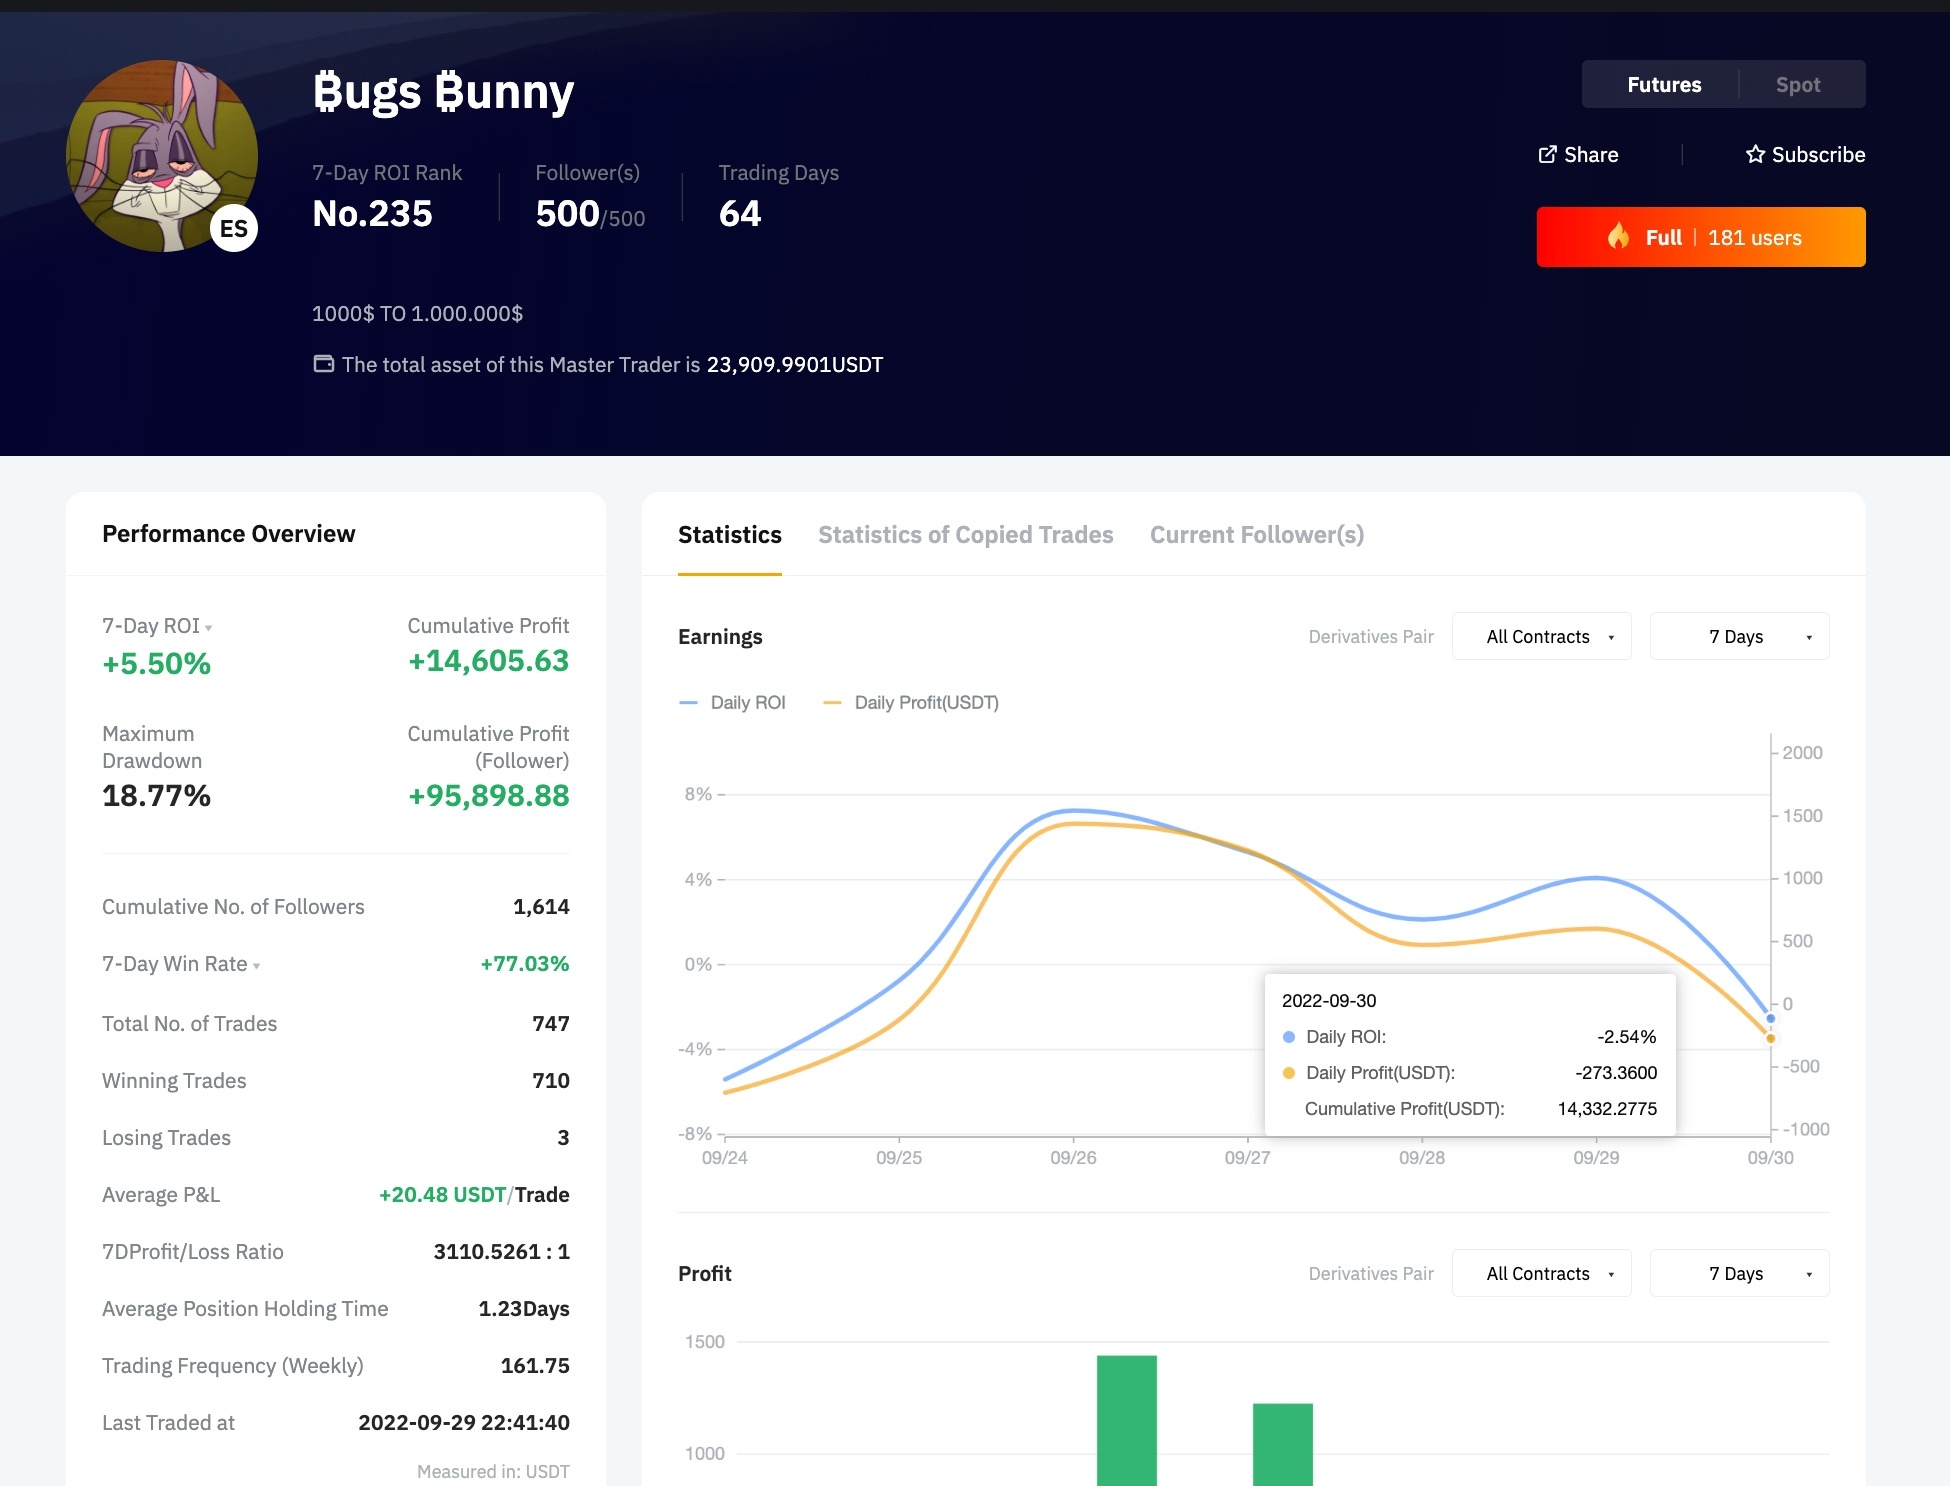Click Cumulative No. of Followers value 1,614
Viewport: 1950px width, 1486px height.
pyautogui.click(x=541, y=906)
